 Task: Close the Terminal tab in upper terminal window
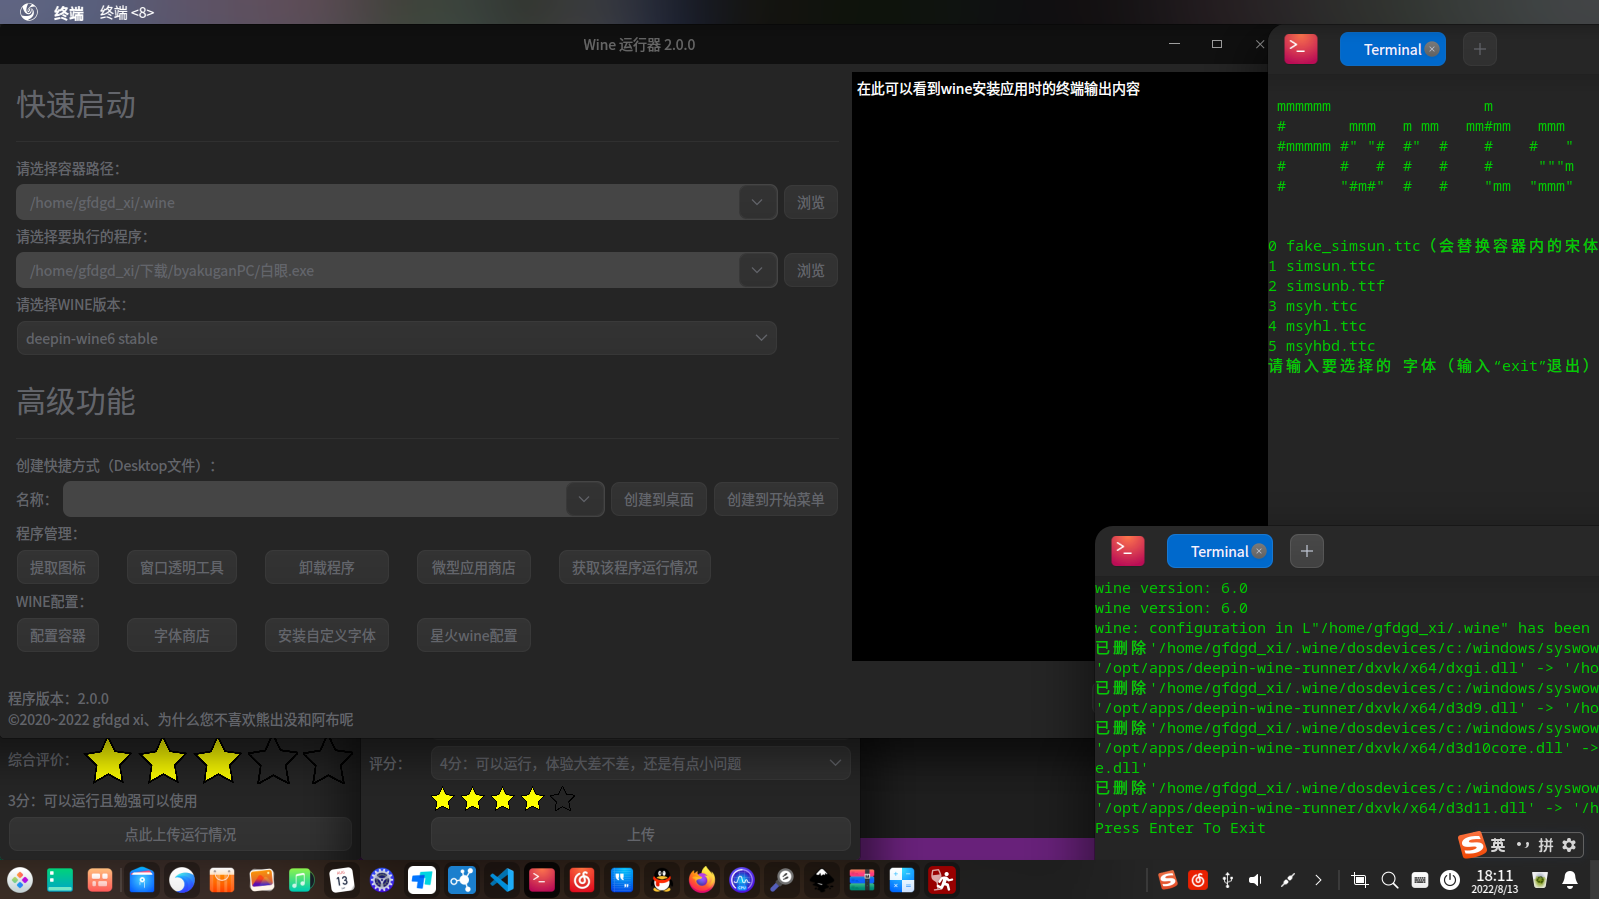(x=1432, y=48)
